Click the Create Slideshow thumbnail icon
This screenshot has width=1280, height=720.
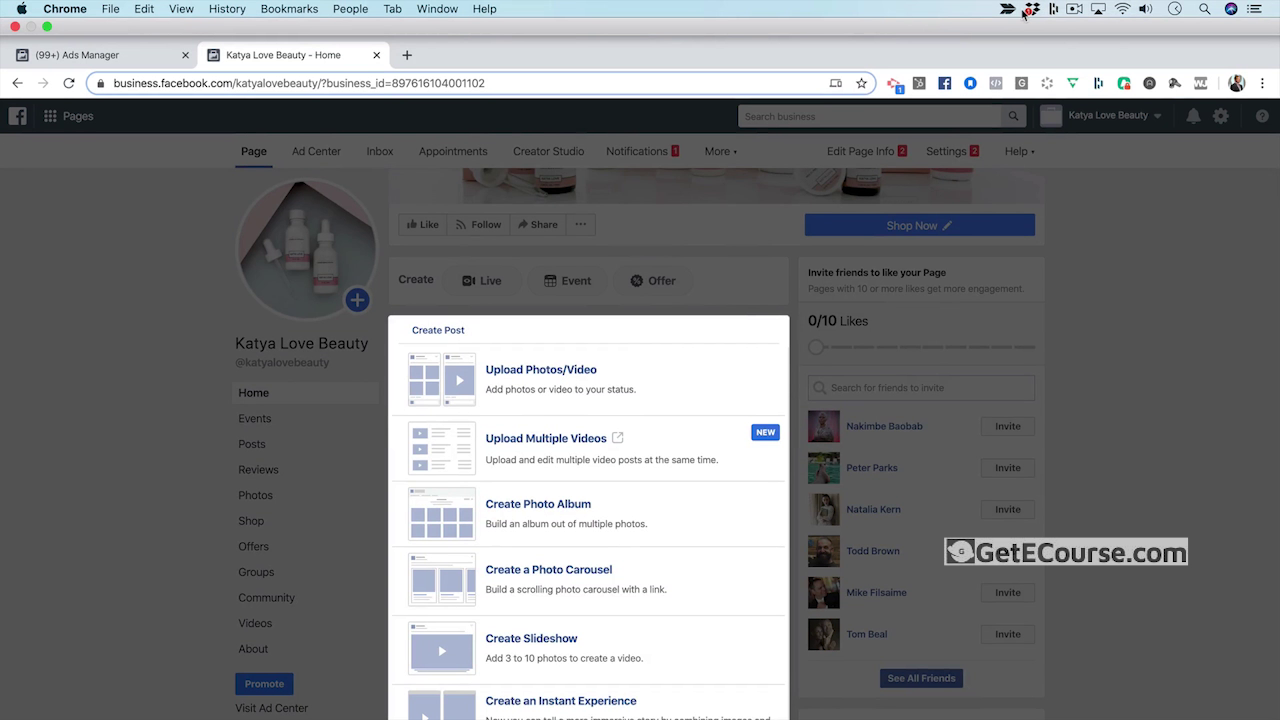click(x=441, y=648)
